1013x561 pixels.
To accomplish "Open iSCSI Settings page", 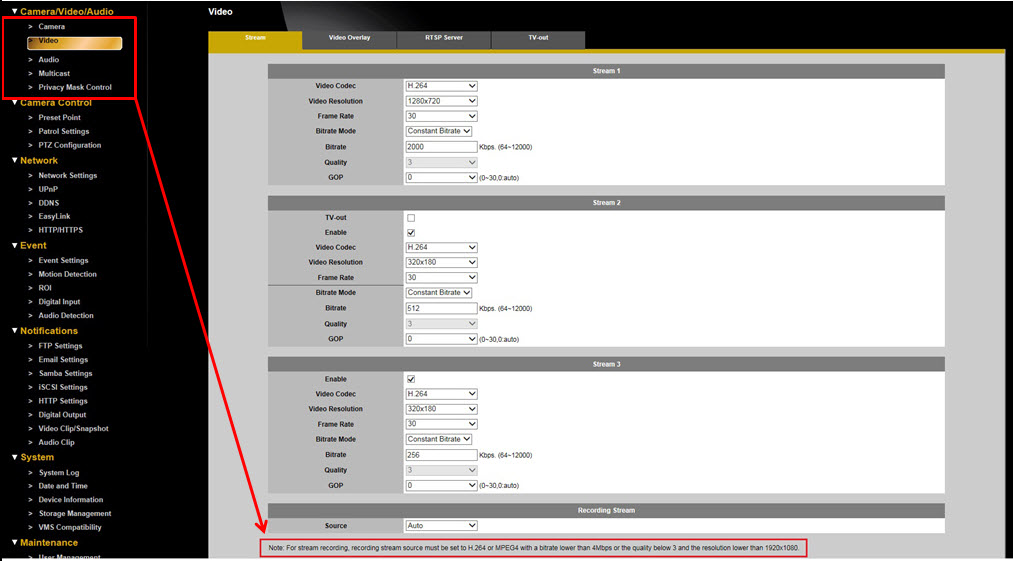I will [63, 387].
